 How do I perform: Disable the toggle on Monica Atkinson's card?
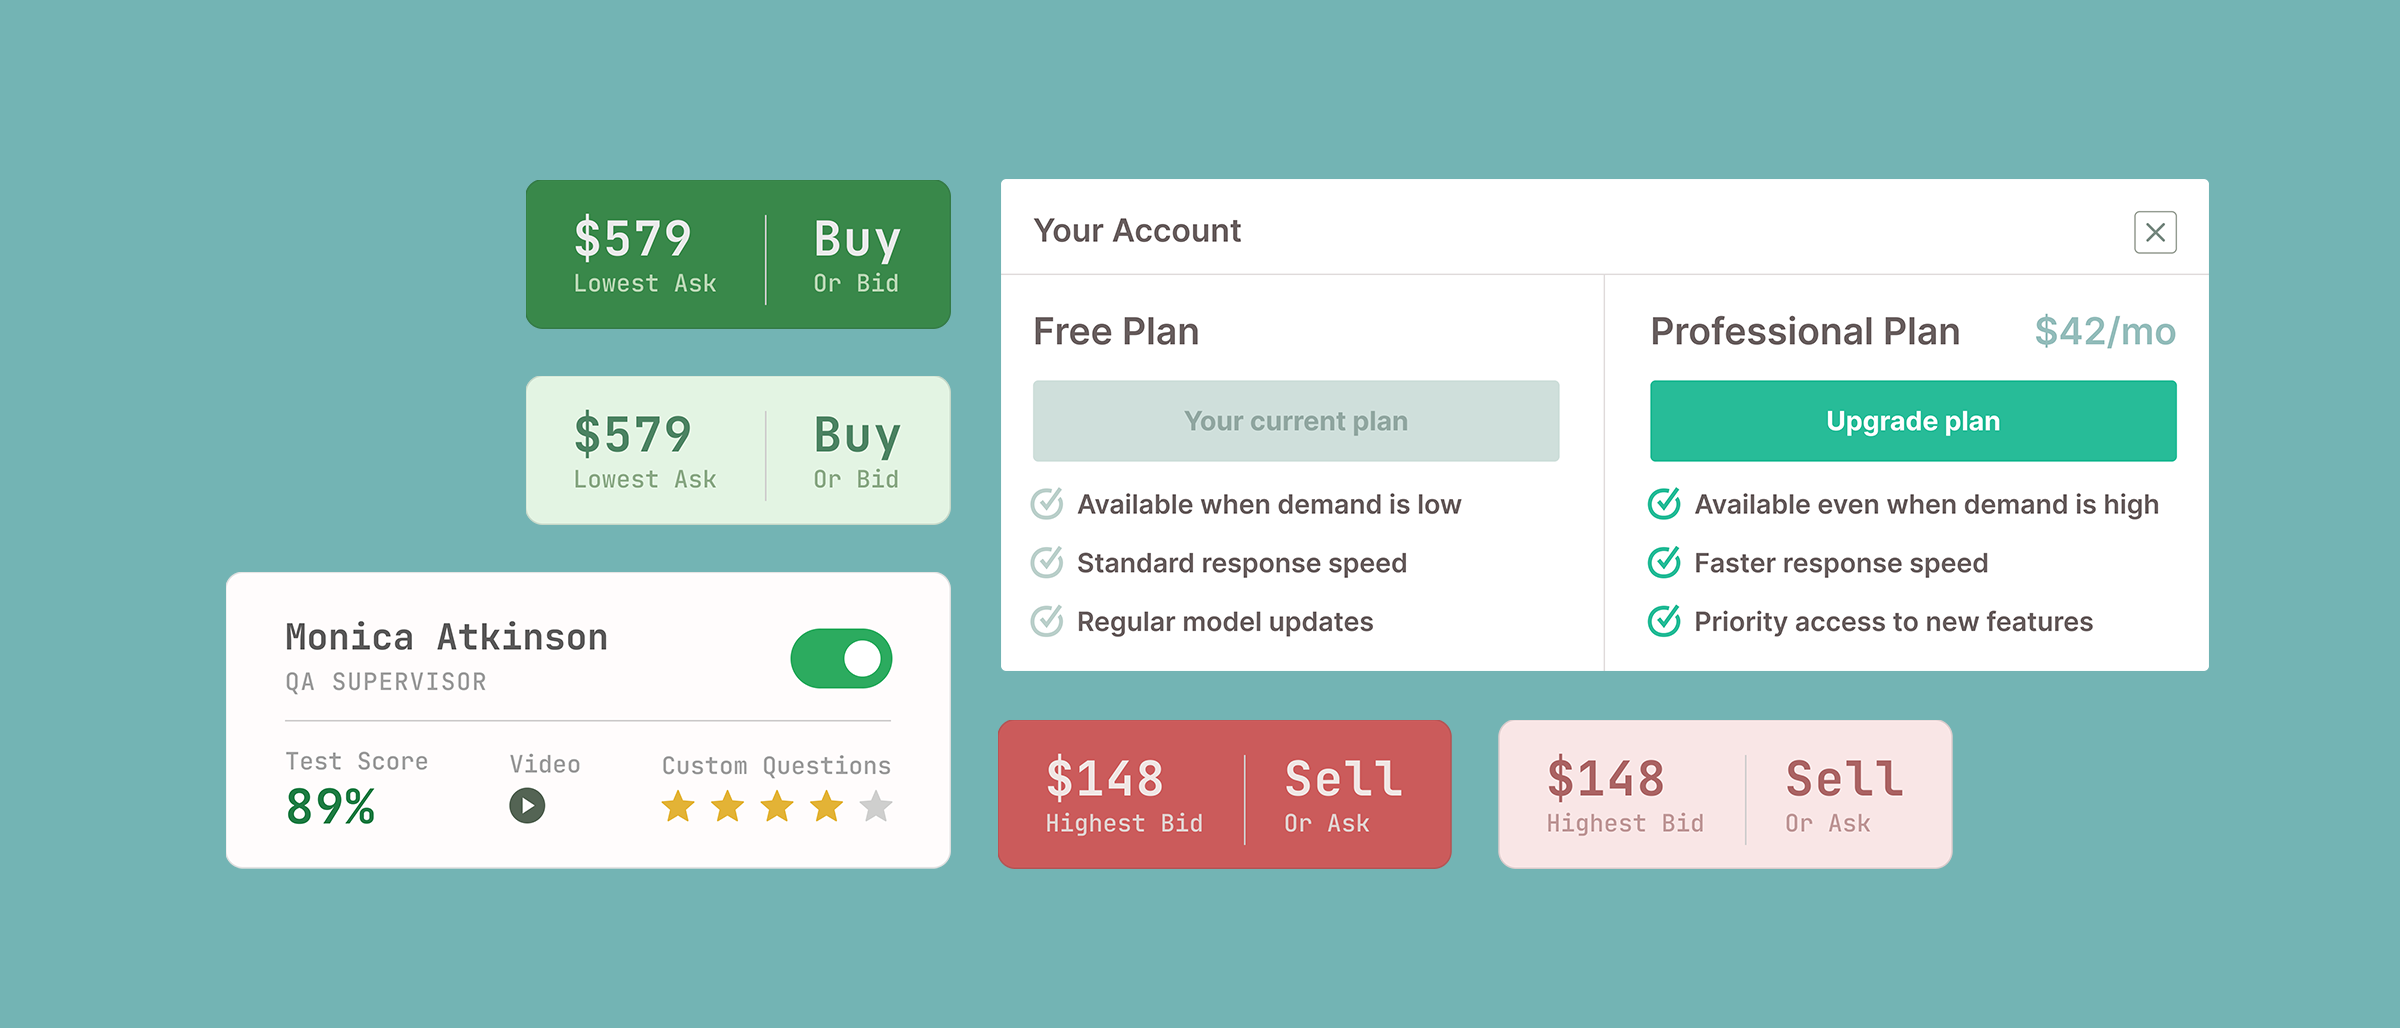click(842, 657)
